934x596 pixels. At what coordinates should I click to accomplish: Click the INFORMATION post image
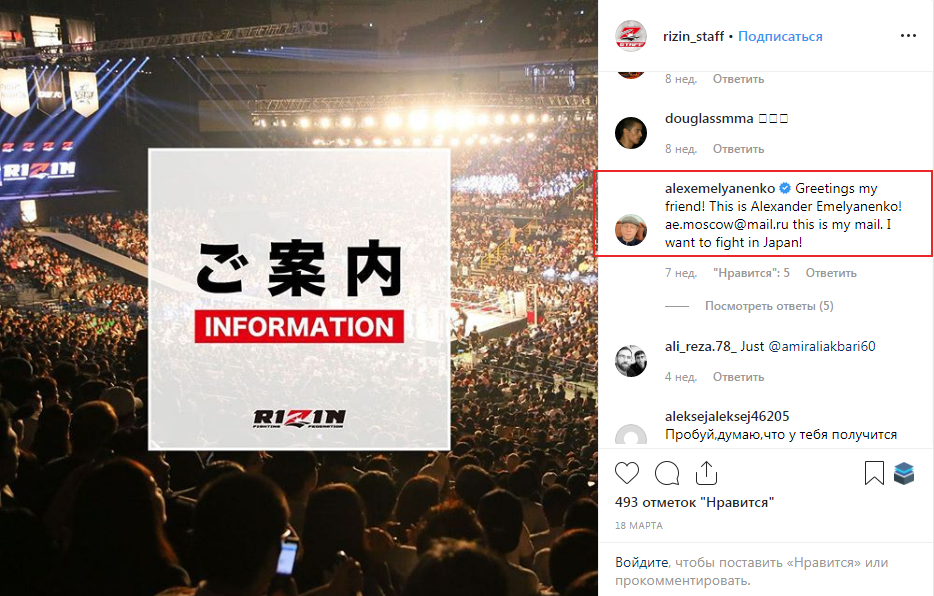299,298
